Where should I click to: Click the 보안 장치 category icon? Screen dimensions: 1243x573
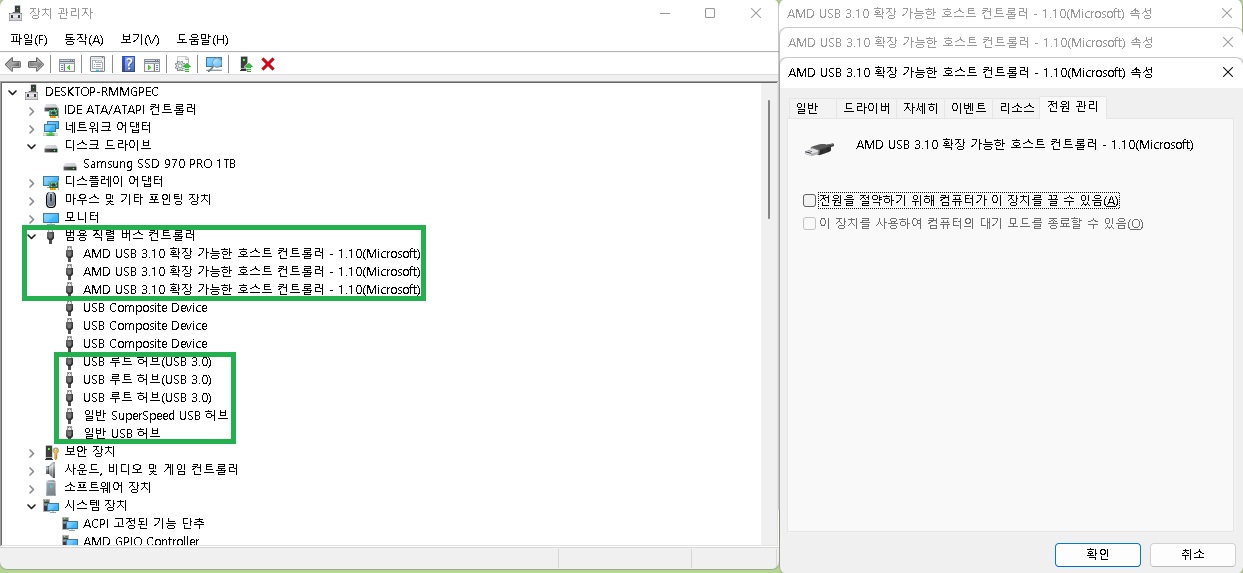(x=51, y=451)
